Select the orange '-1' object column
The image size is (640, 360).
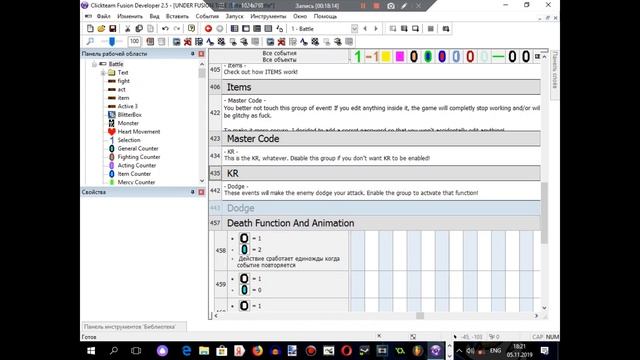(x=371, y=56)
